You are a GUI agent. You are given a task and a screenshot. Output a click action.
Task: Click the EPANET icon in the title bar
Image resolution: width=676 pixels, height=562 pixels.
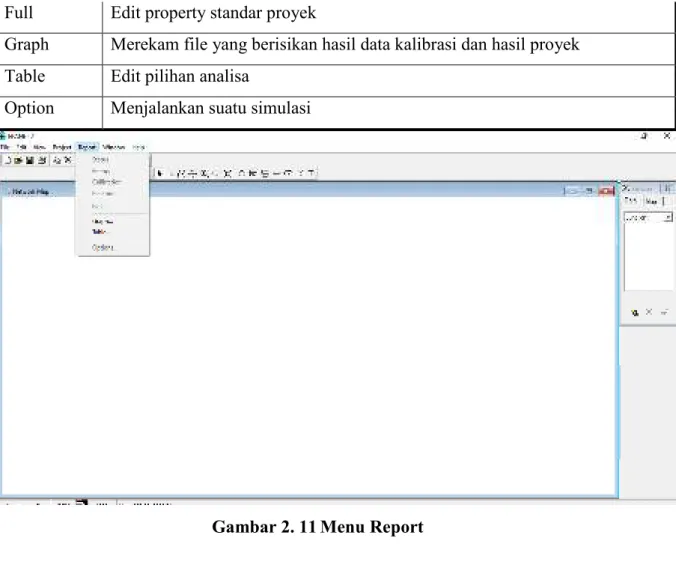(3, 136)
